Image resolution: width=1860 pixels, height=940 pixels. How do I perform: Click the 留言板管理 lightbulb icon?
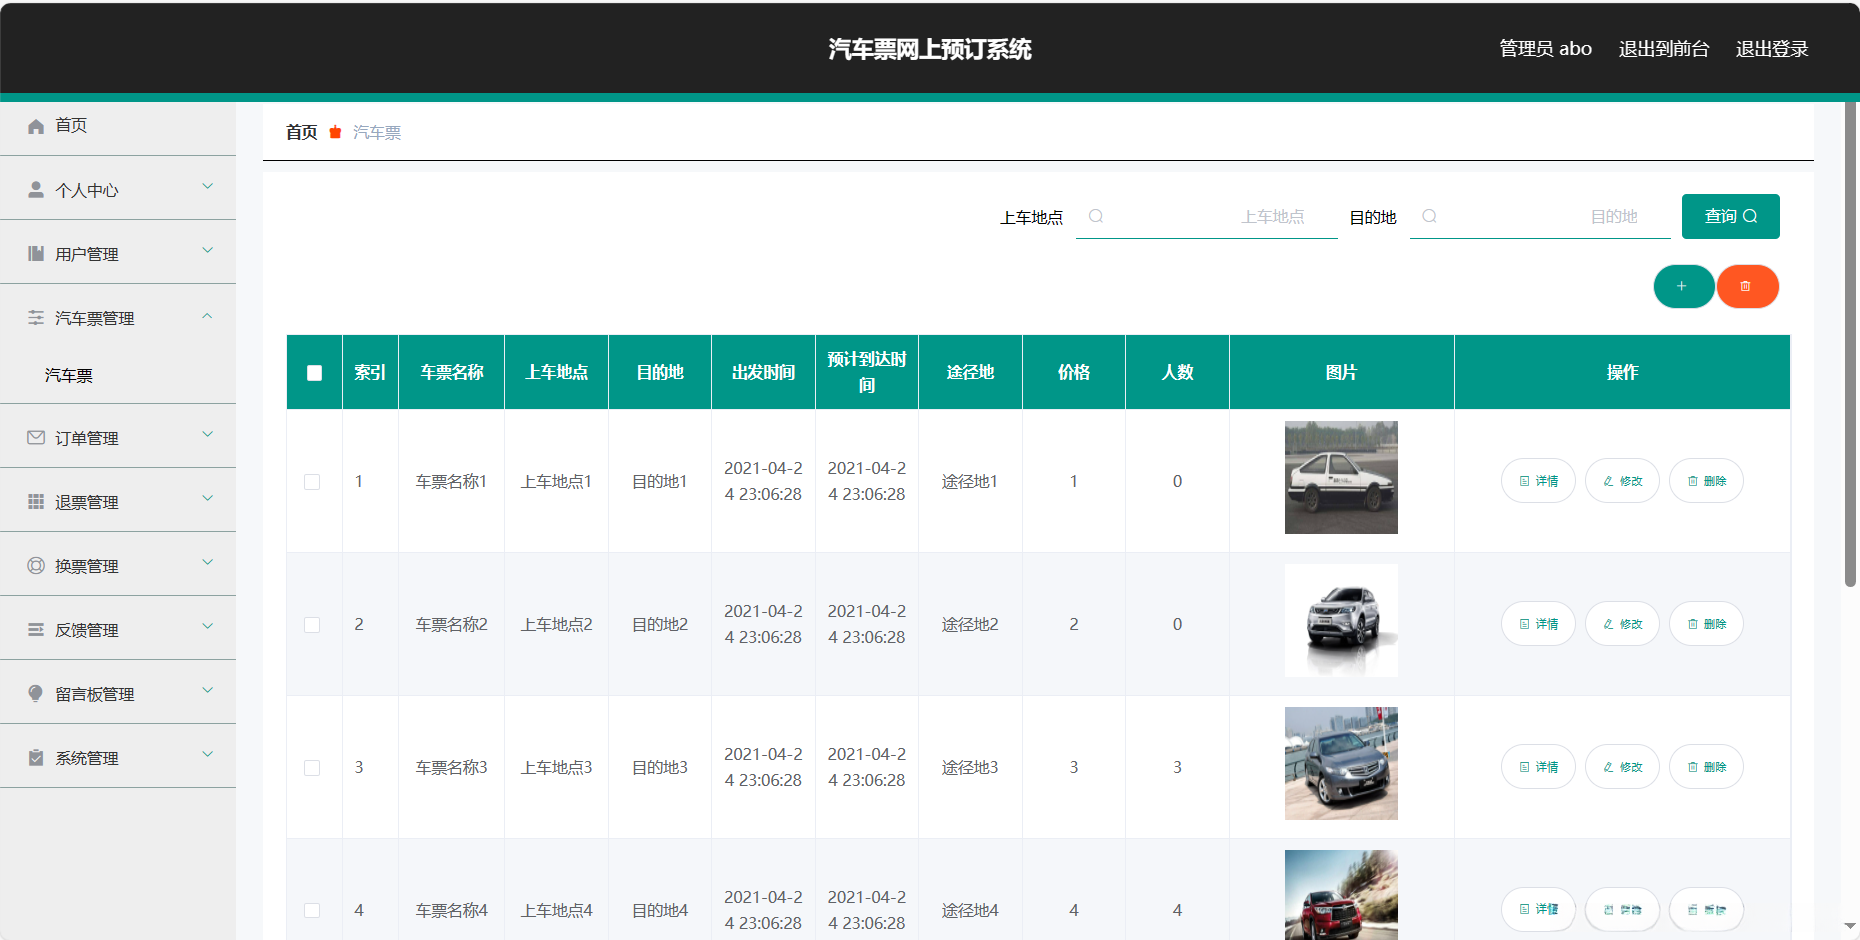36,694
